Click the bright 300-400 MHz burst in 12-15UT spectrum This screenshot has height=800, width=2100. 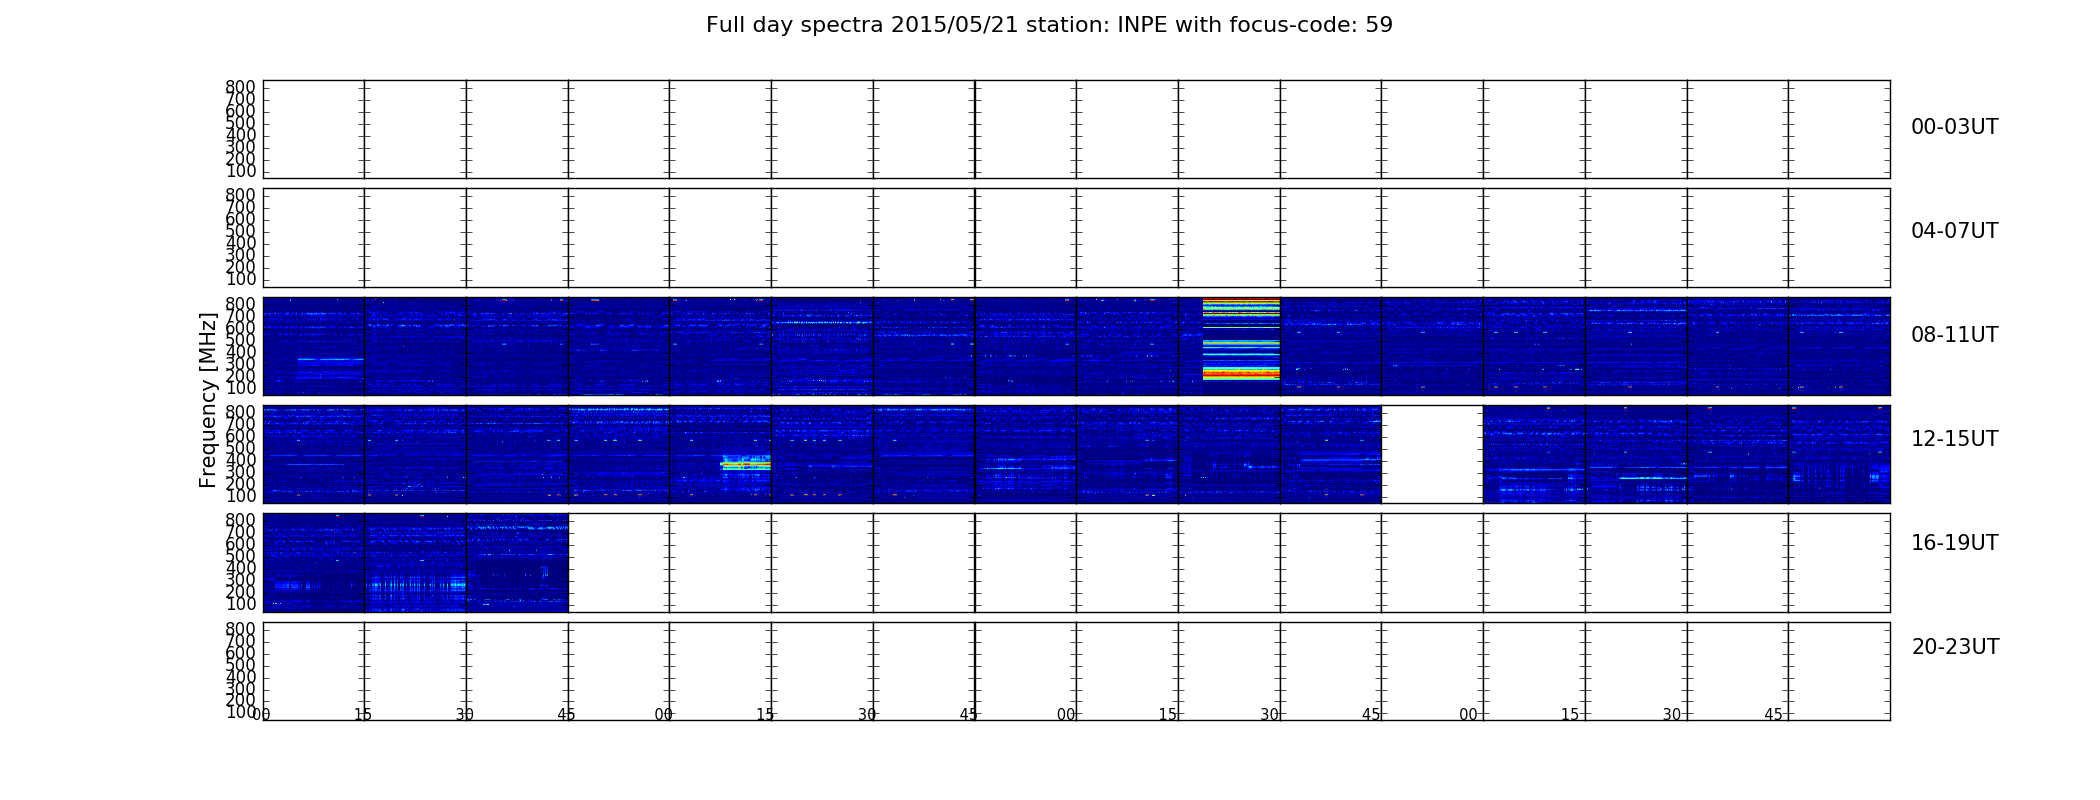coord(746,462)
